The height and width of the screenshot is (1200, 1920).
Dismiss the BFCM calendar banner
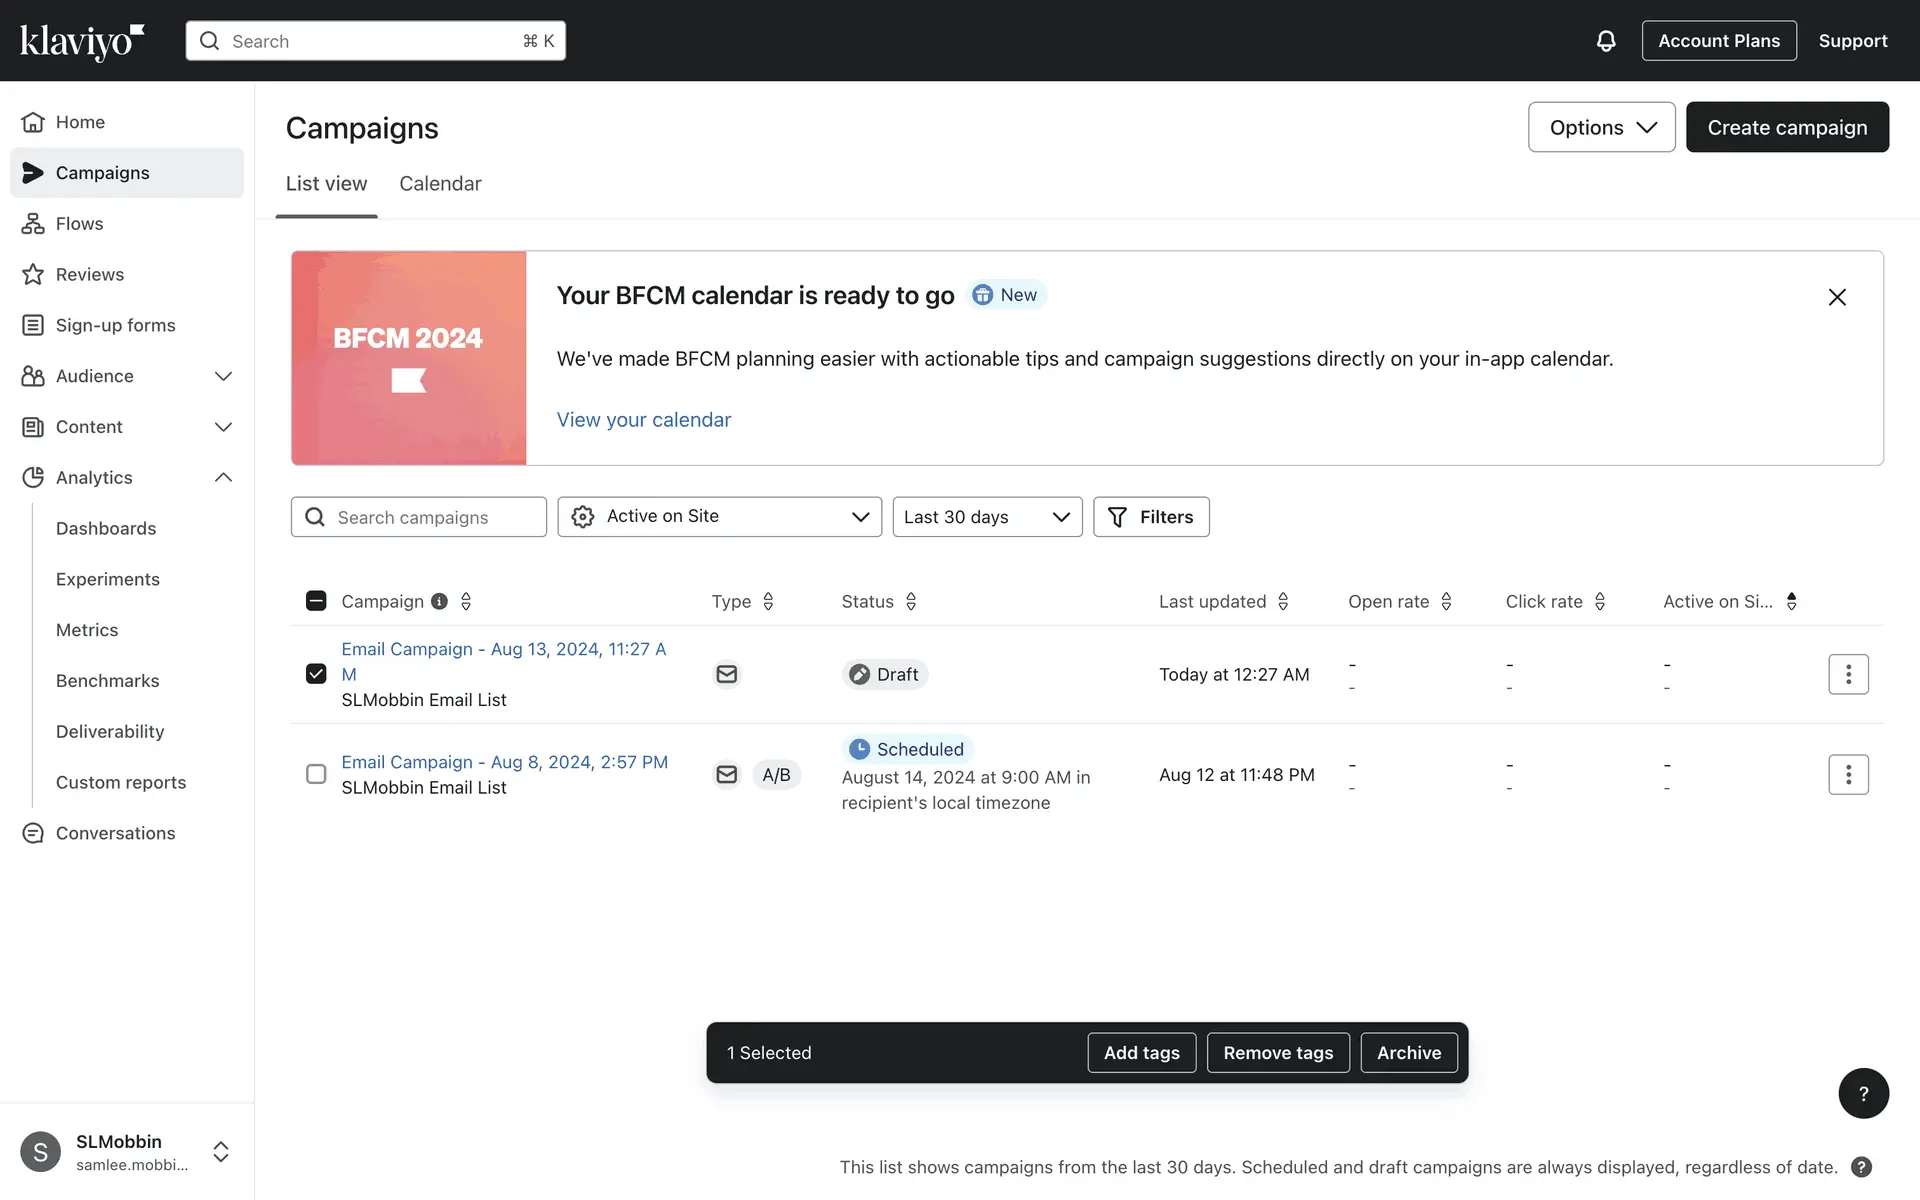[x=1837, y=297]
